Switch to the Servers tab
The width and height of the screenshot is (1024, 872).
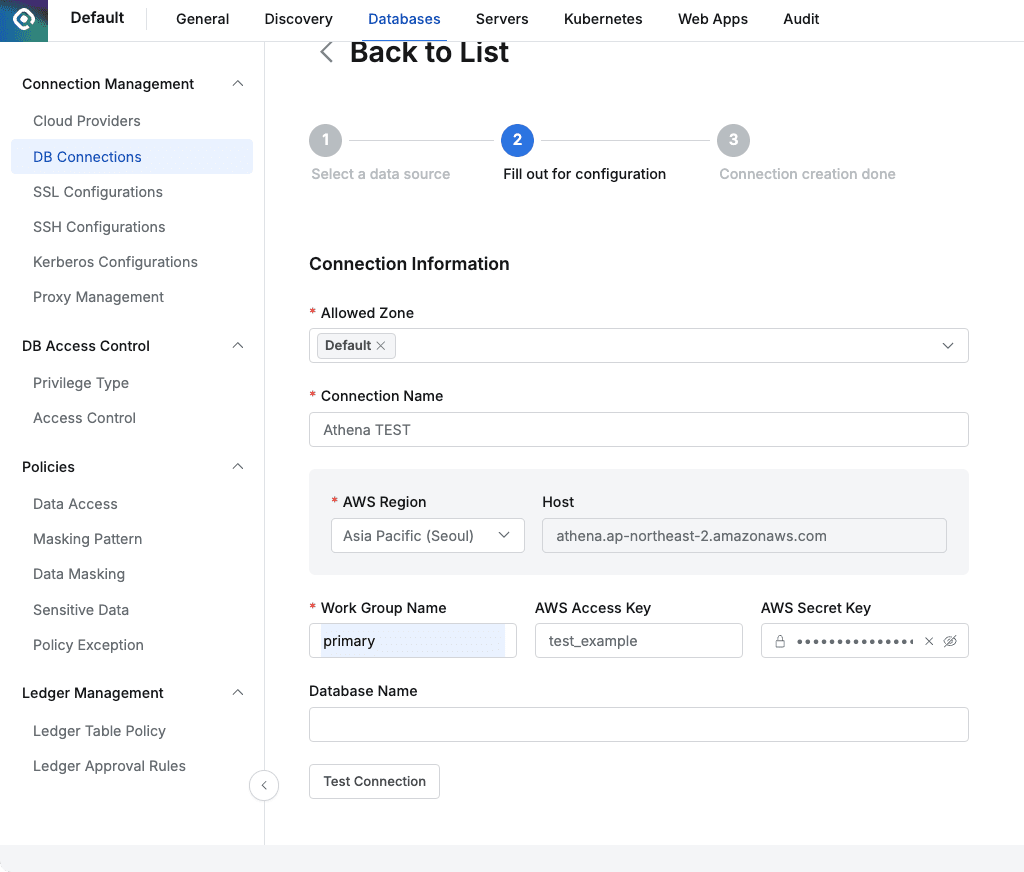point(502,19)
